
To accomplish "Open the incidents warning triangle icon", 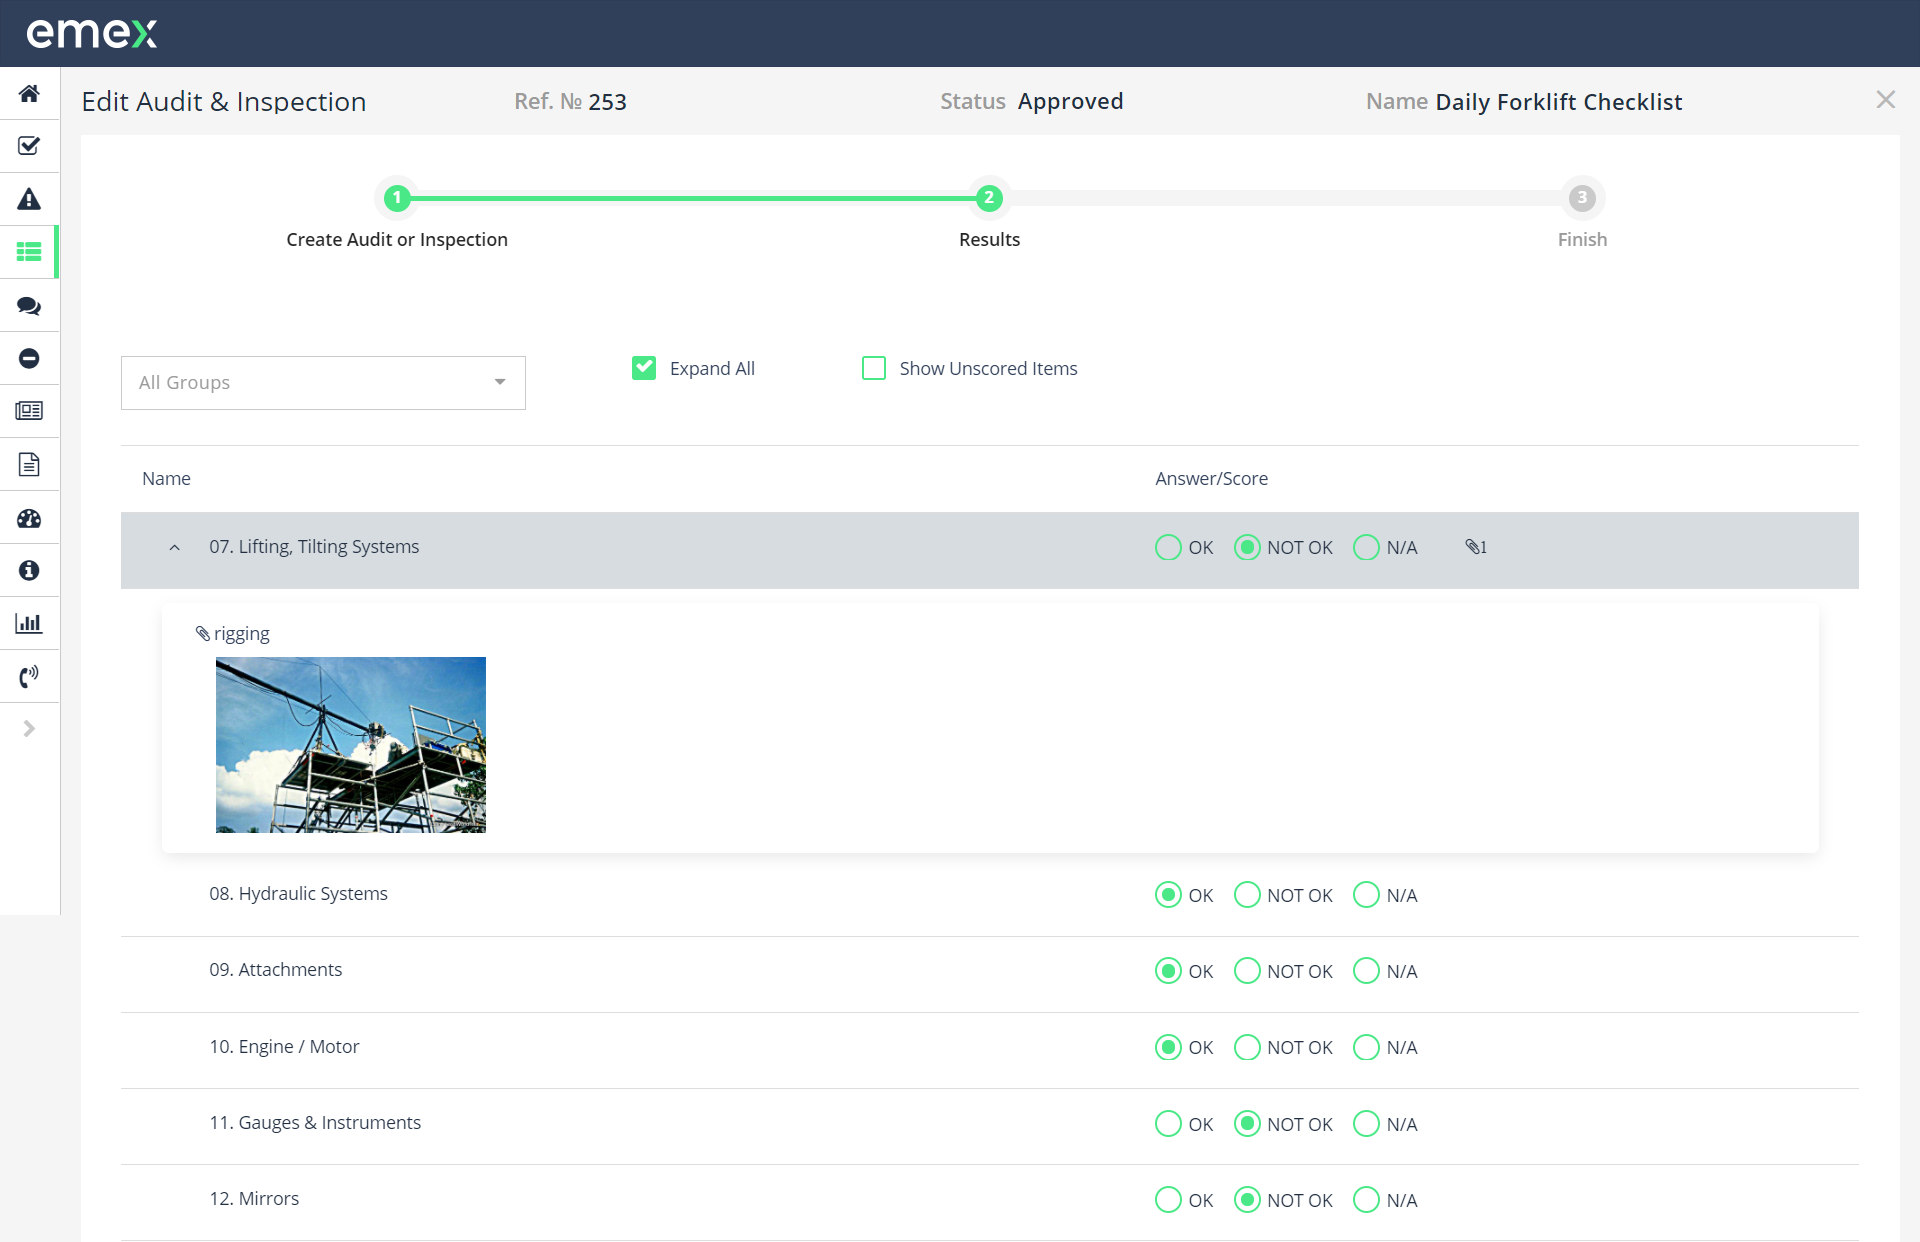I will coord(29,199).
